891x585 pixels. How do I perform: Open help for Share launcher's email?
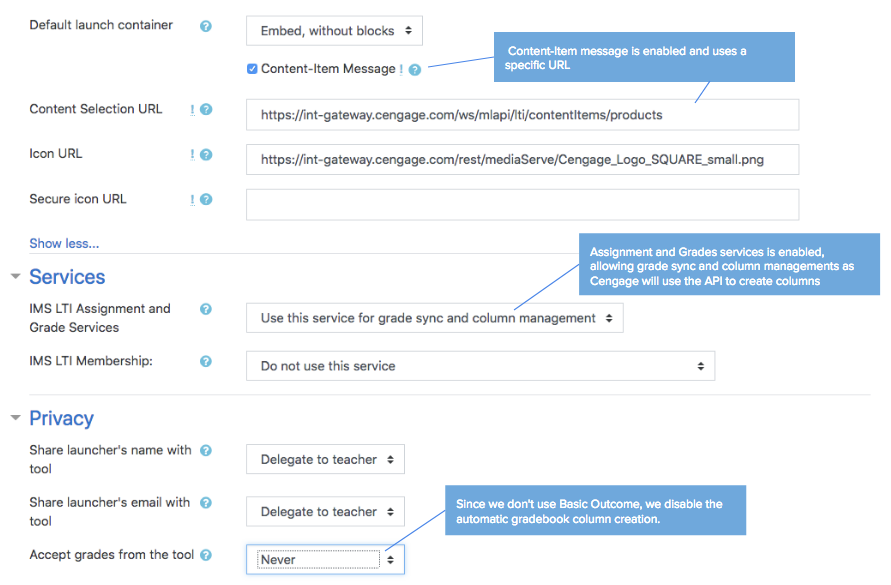pos(206,503)
